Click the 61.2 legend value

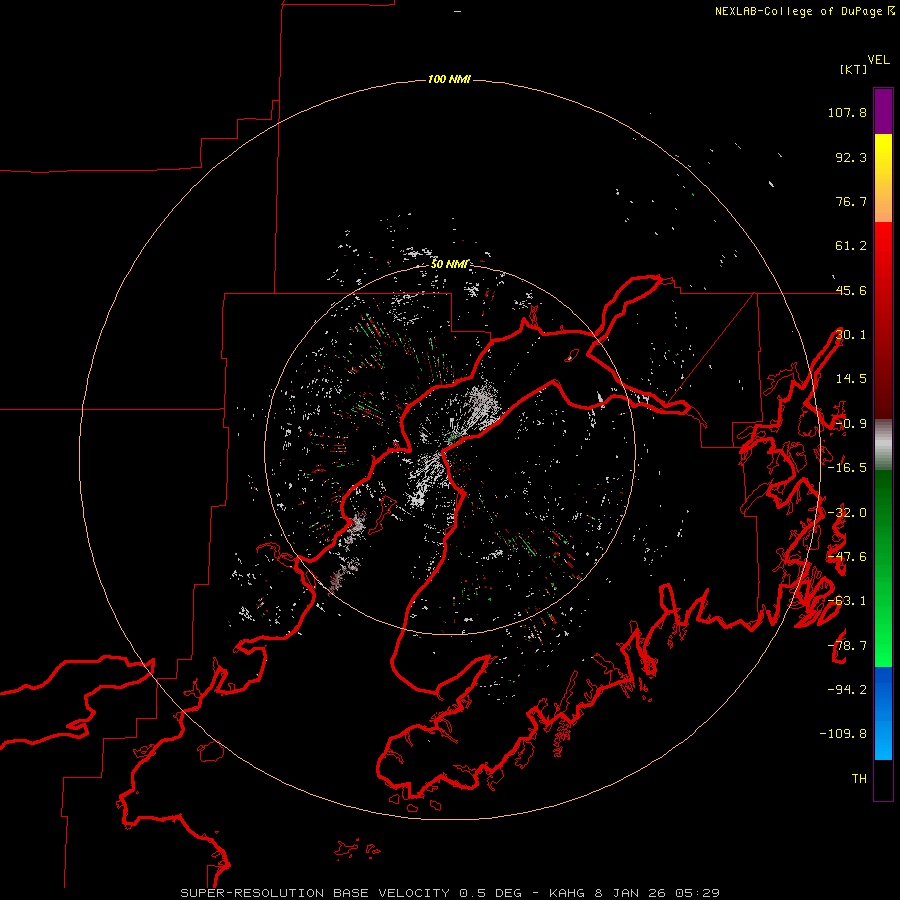click(x=851, y=246)
